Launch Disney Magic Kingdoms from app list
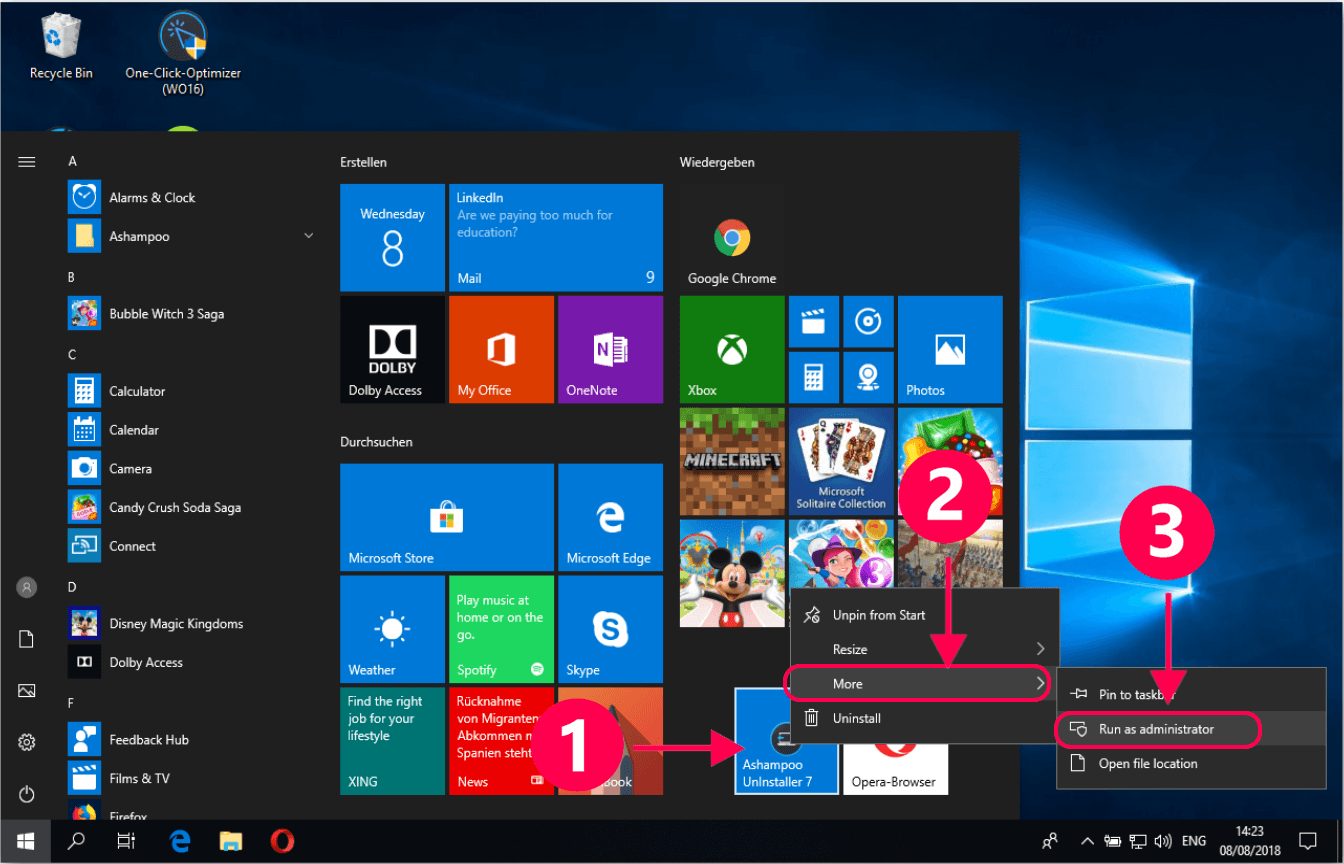 point(192,623)
